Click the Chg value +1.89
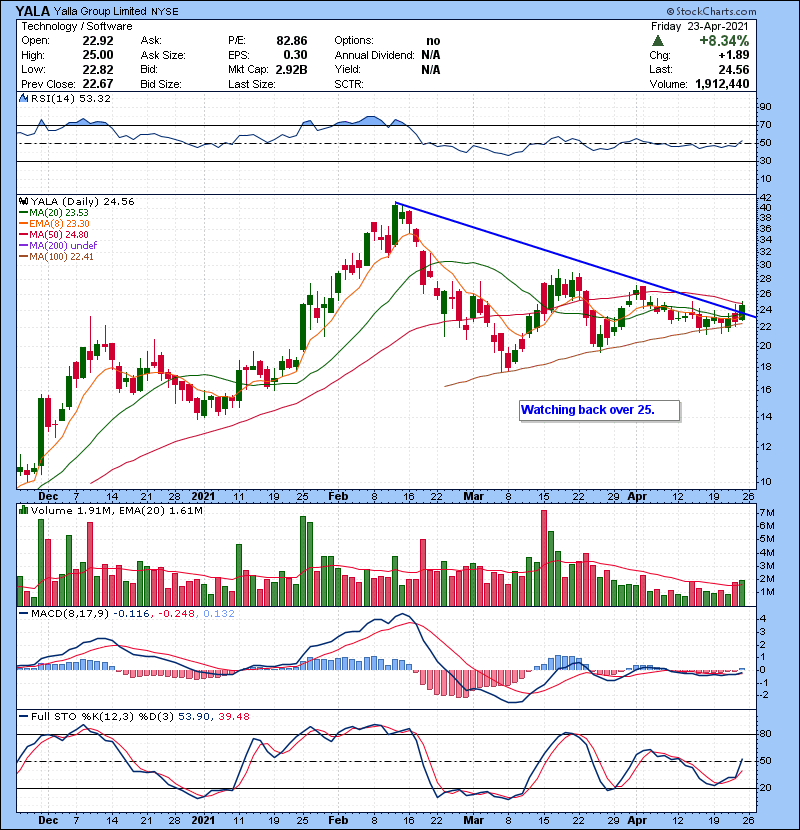Image resolution: width=800 pixels, height=830 pixels. [733, 55]
